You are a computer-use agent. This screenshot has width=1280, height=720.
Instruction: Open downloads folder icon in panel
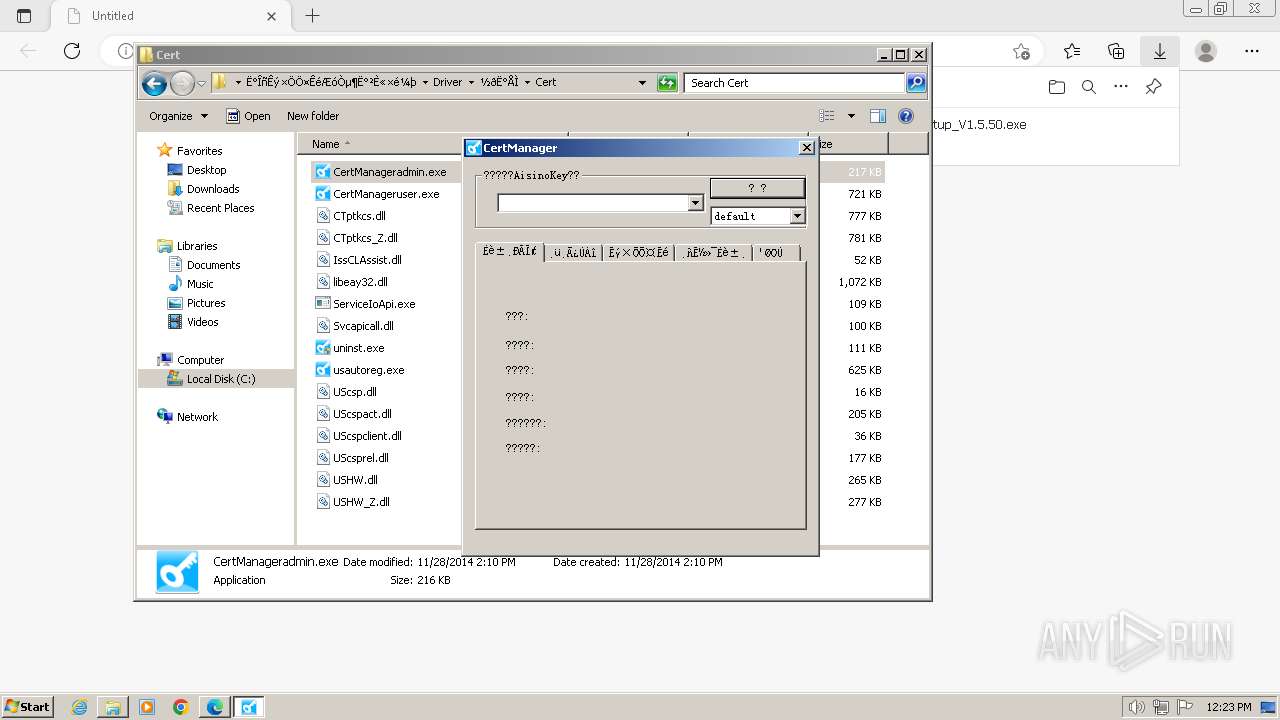(x=1057, y=87)
